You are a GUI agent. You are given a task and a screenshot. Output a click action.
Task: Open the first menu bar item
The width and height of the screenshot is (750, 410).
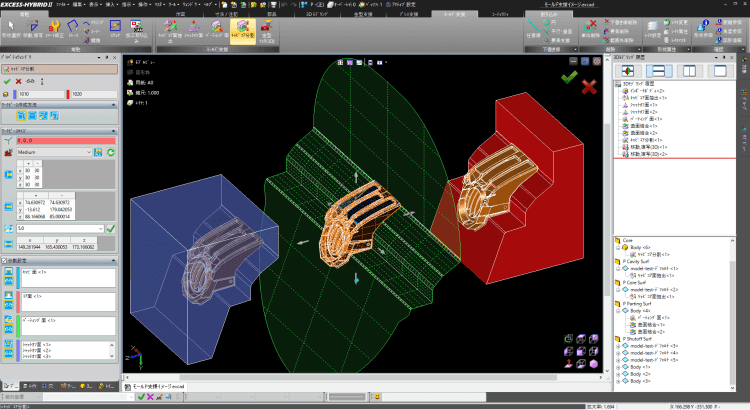tap(62, 4)
